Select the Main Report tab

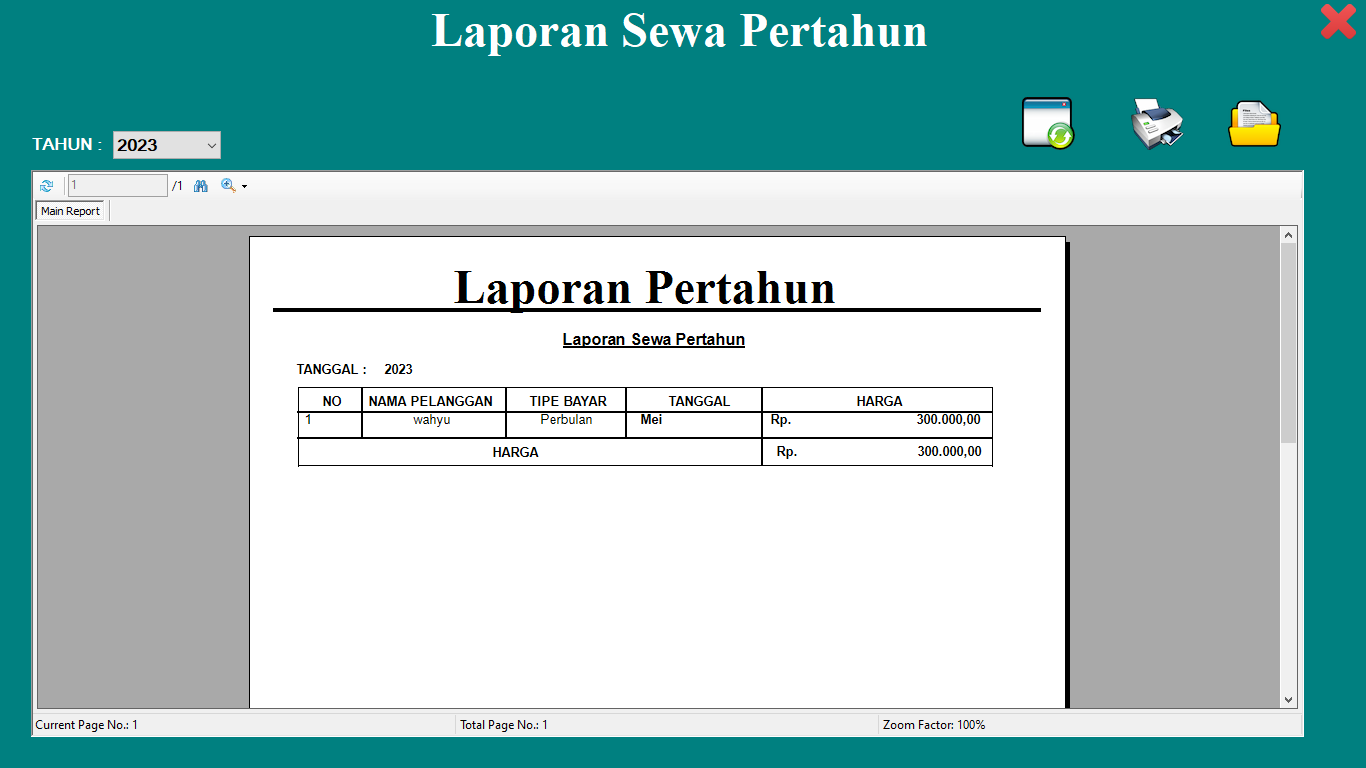[x=70, y=211]
